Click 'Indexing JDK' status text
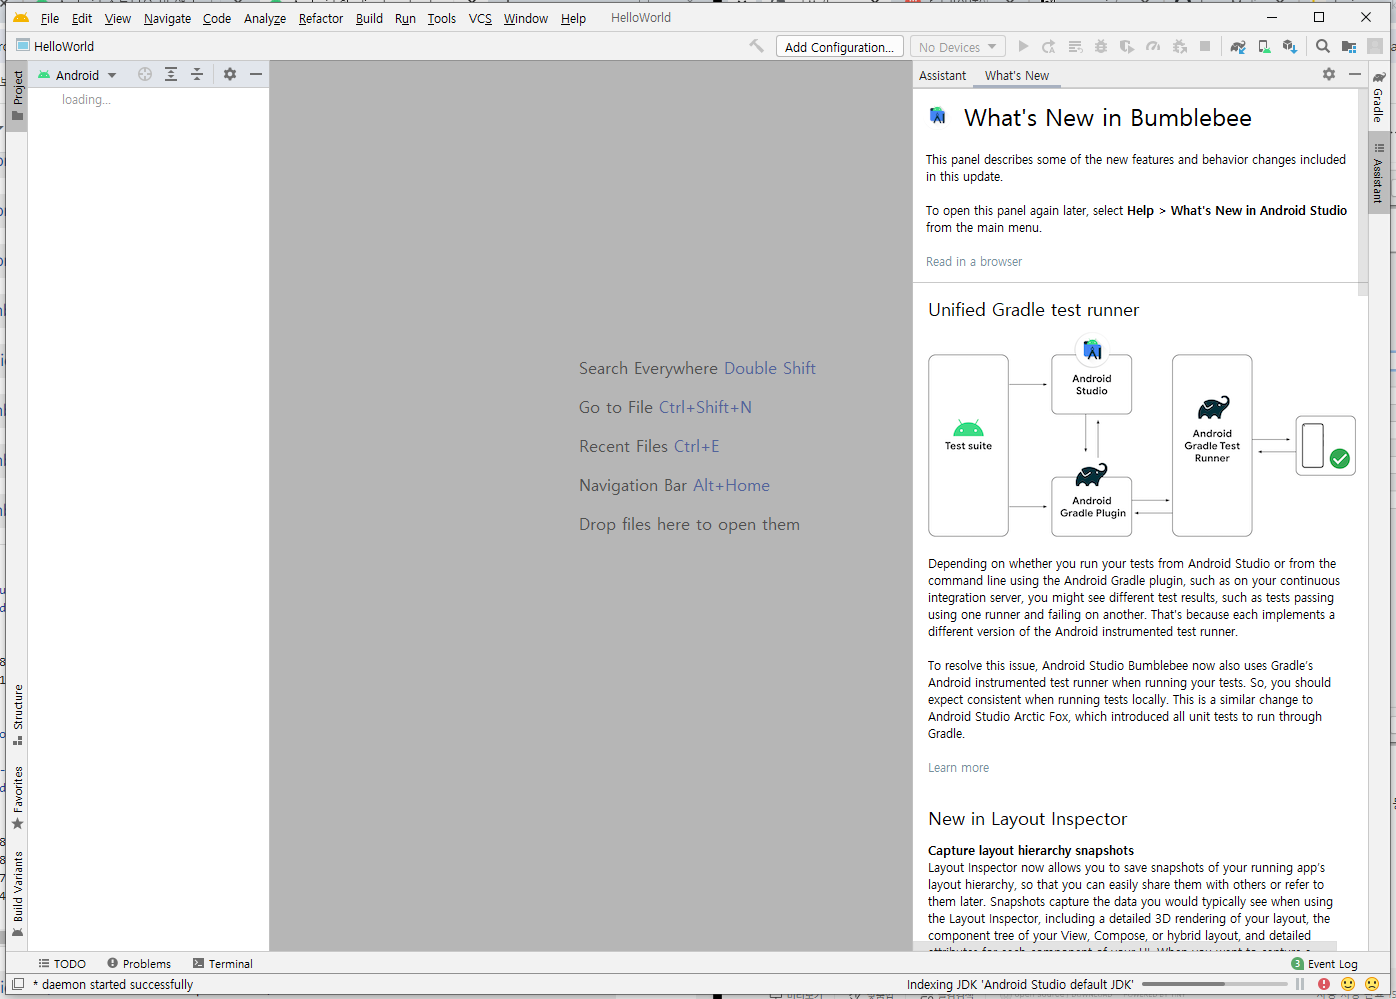1396x999 pixels. (x=1020, y=985)
